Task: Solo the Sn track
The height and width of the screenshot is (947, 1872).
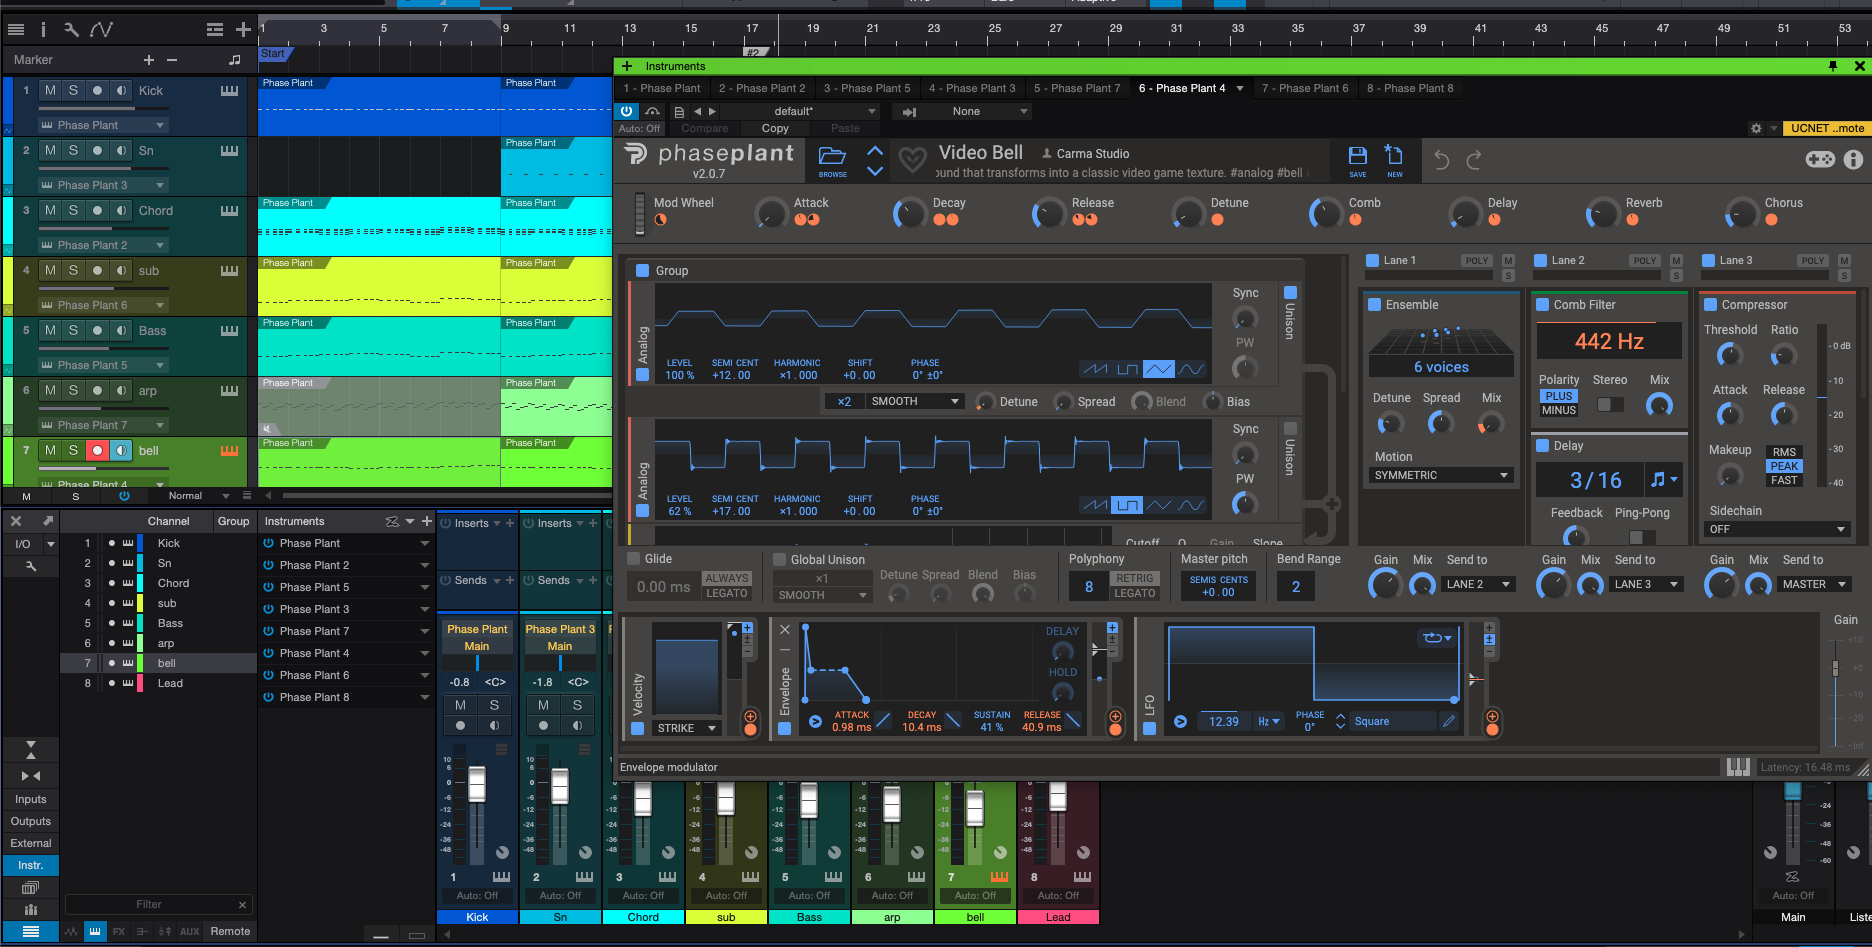Action: pos(73,150)
